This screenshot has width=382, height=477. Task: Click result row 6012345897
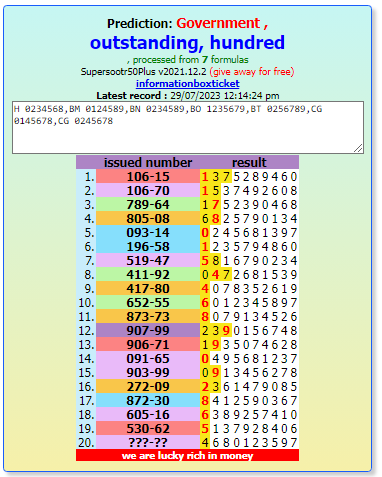pyautogui.click(x=249, y=302)
